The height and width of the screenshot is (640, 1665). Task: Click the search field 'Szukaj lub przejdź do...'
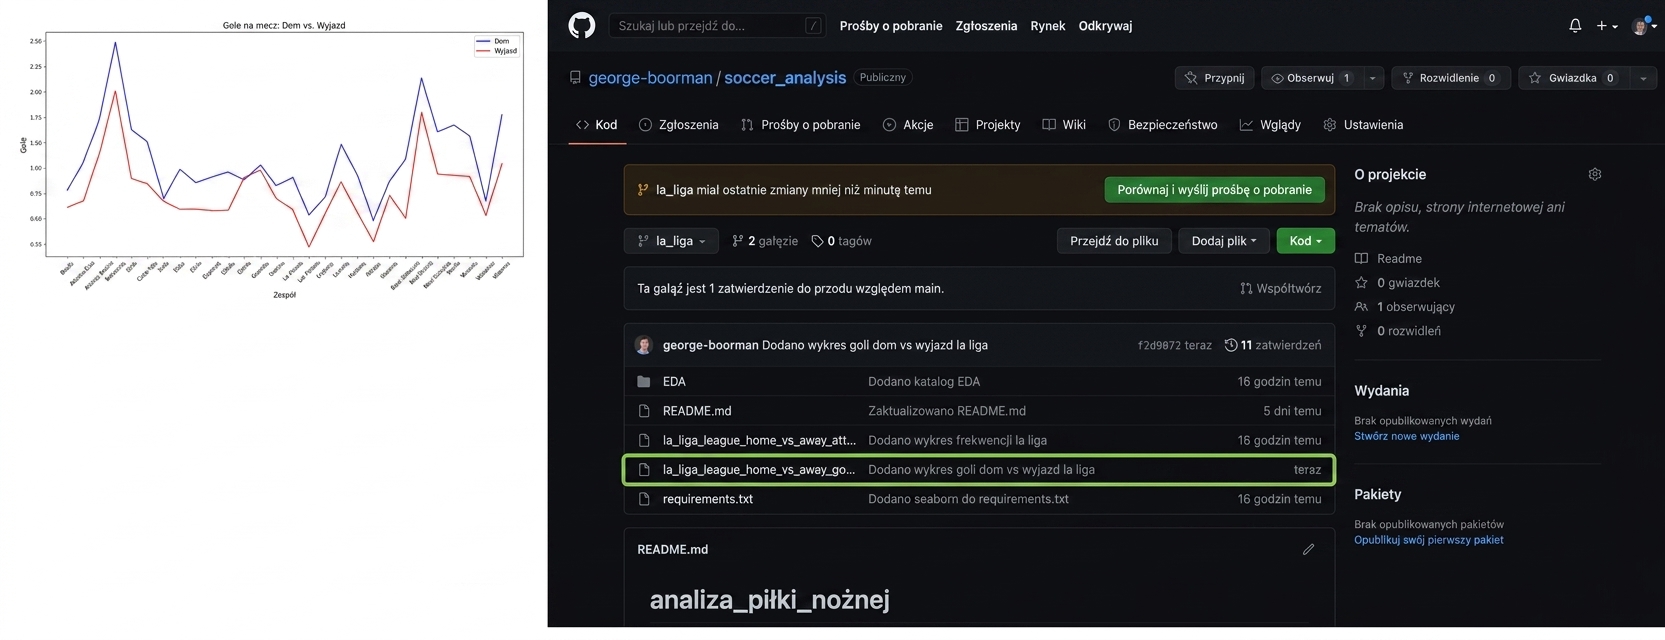(x=717, y=26)
